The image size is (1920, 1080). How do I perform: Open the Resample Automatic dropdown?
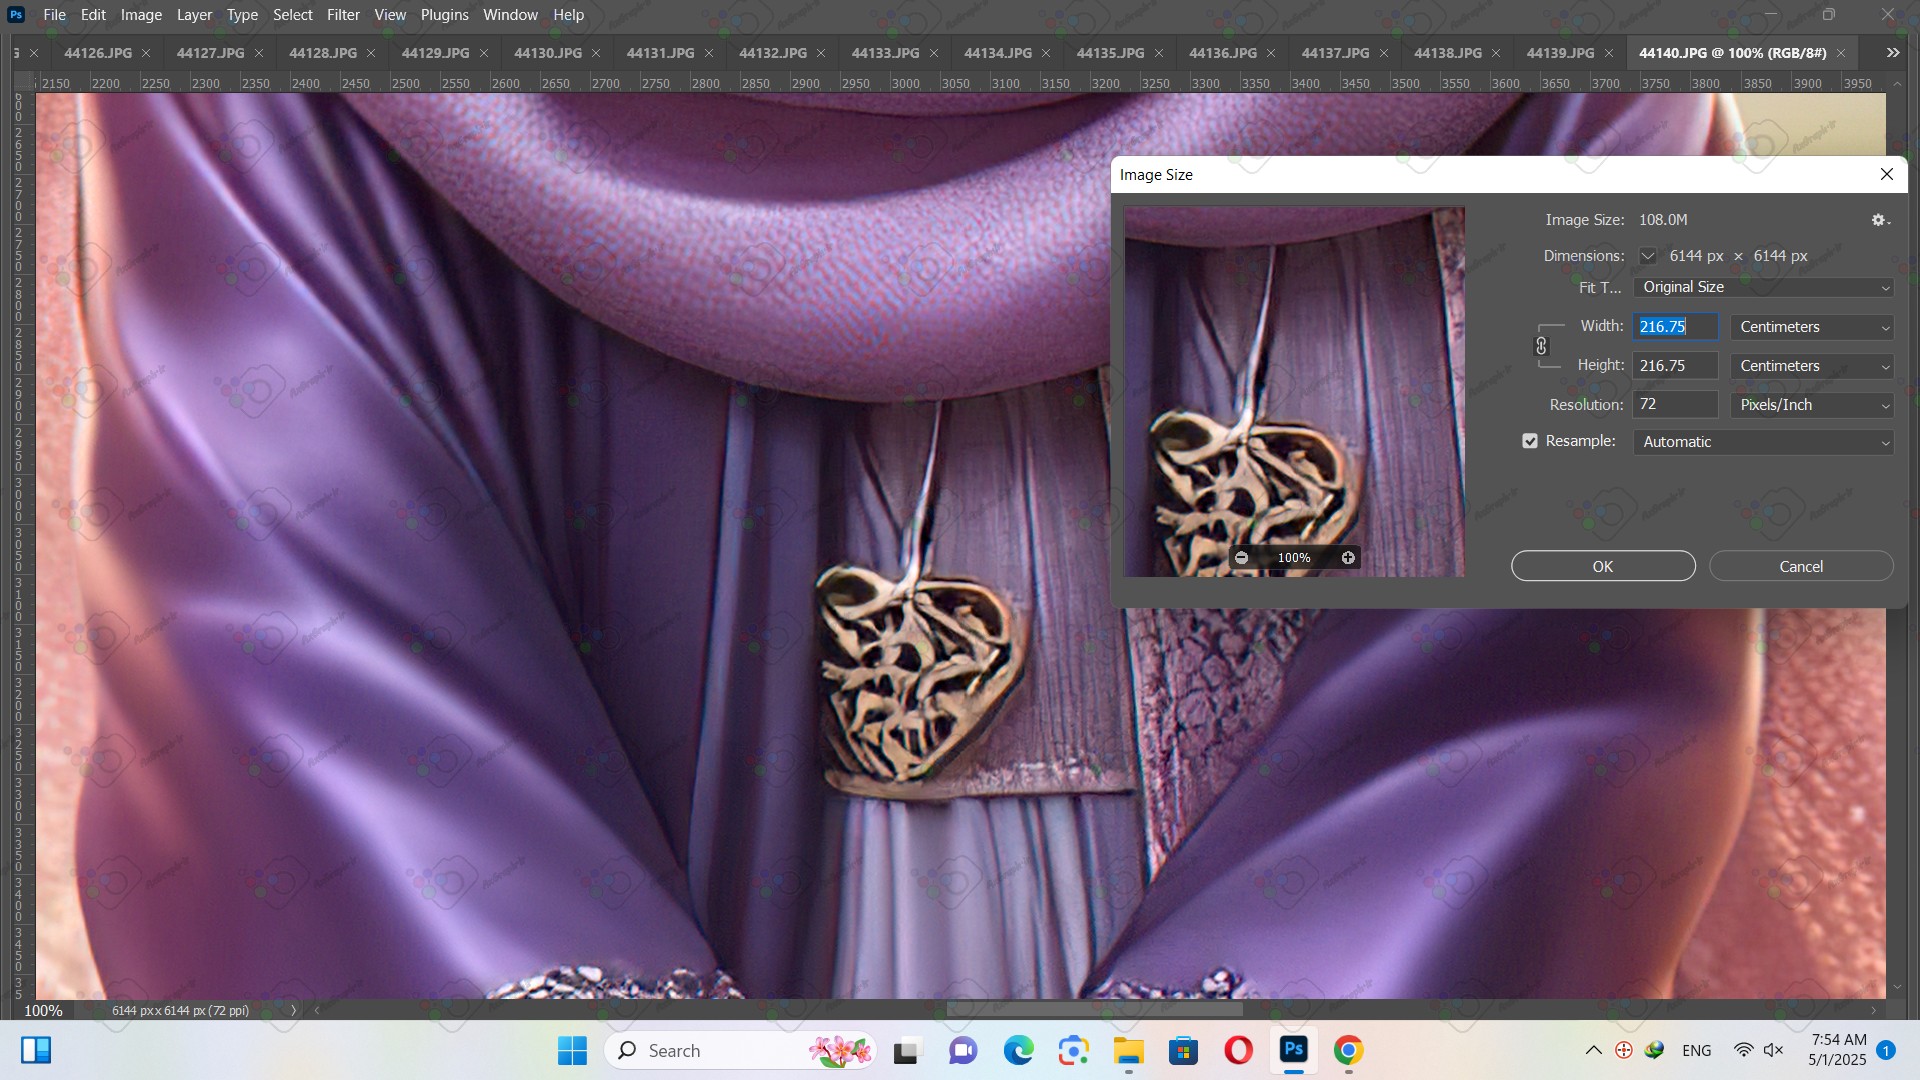1763,442
